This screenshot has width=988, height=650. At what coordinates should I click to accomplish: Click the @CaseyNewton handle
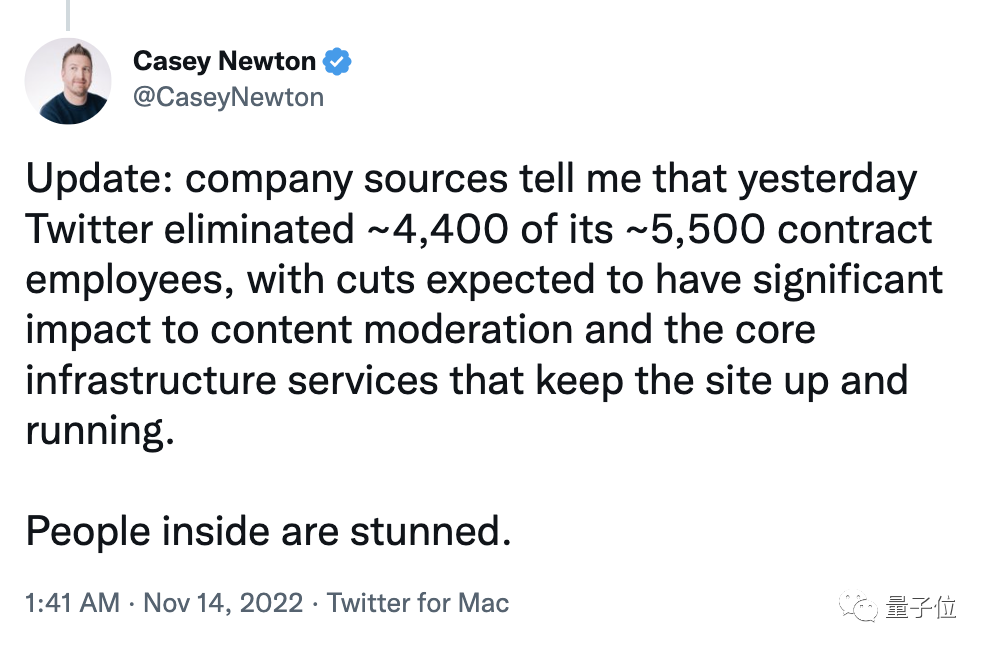(x=228, y=96)
